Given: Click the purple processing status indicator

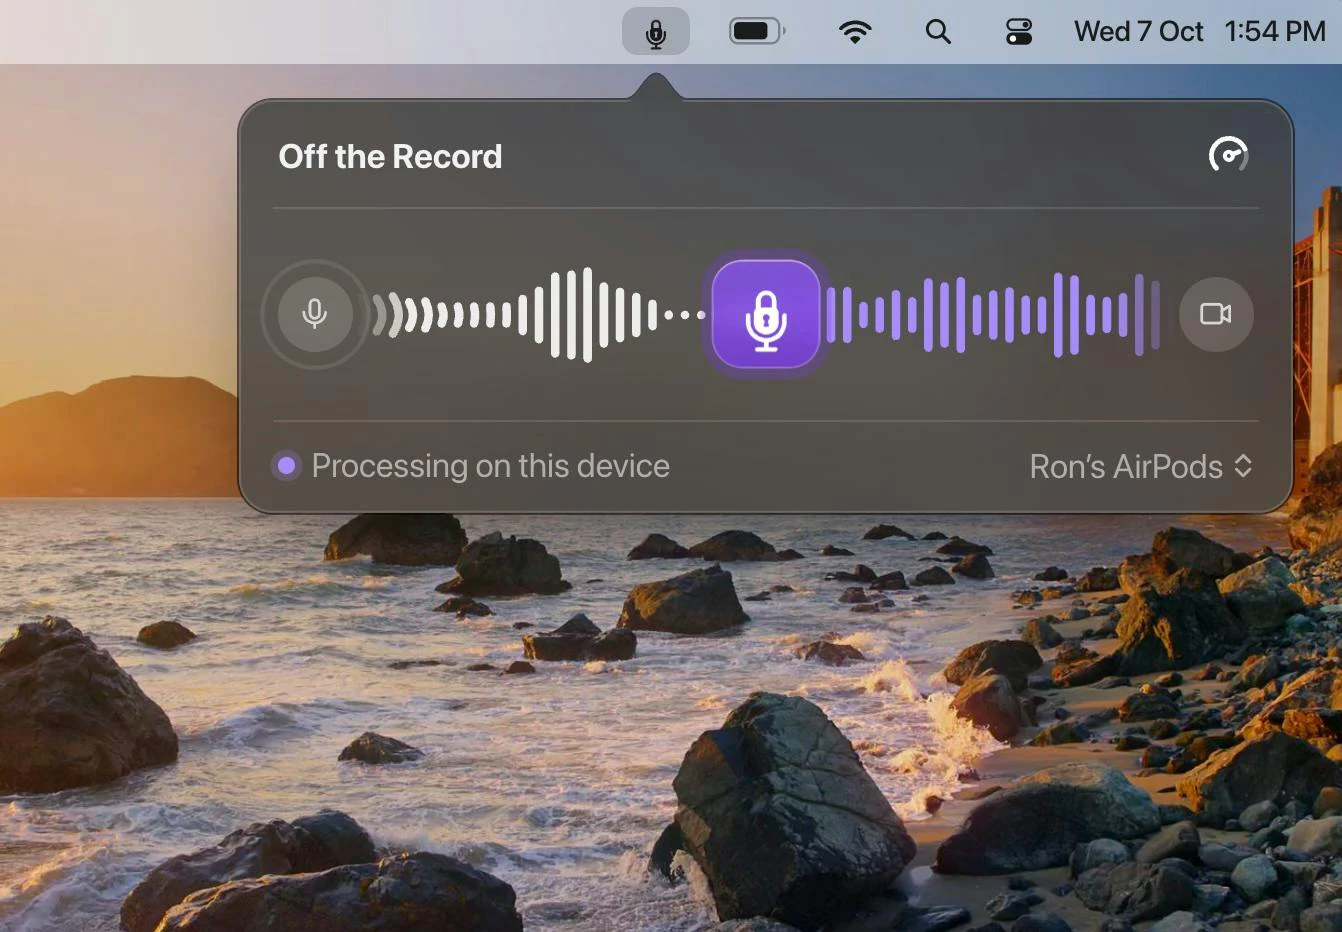Looking at the screenshot, I should [x=287, y=466].
